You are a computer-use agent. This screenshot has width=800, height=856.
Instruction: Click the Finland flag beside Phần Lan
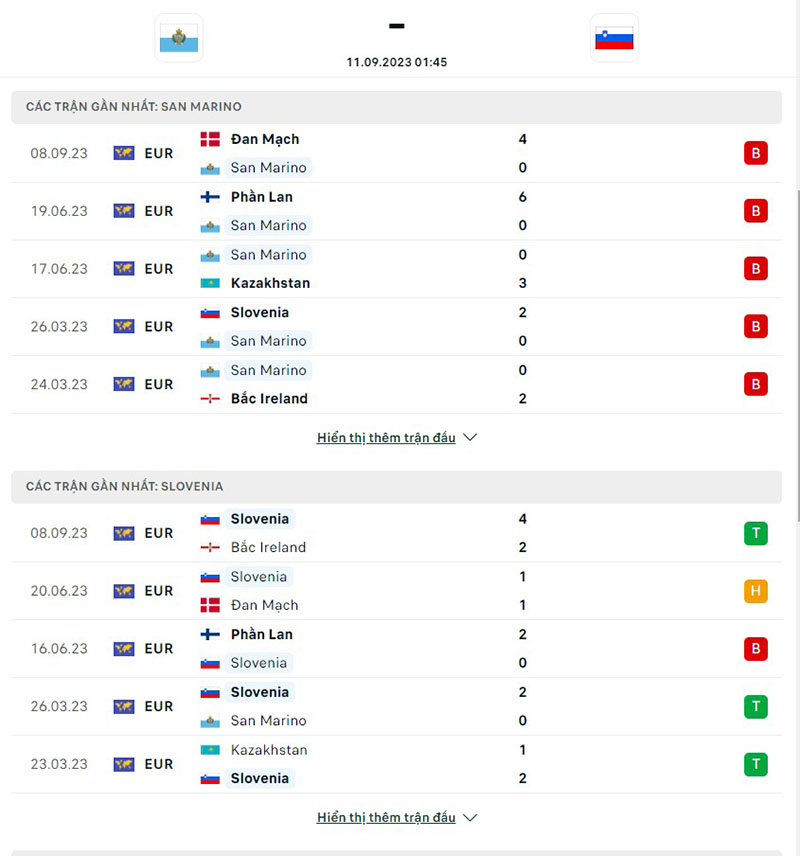[211, 197]
